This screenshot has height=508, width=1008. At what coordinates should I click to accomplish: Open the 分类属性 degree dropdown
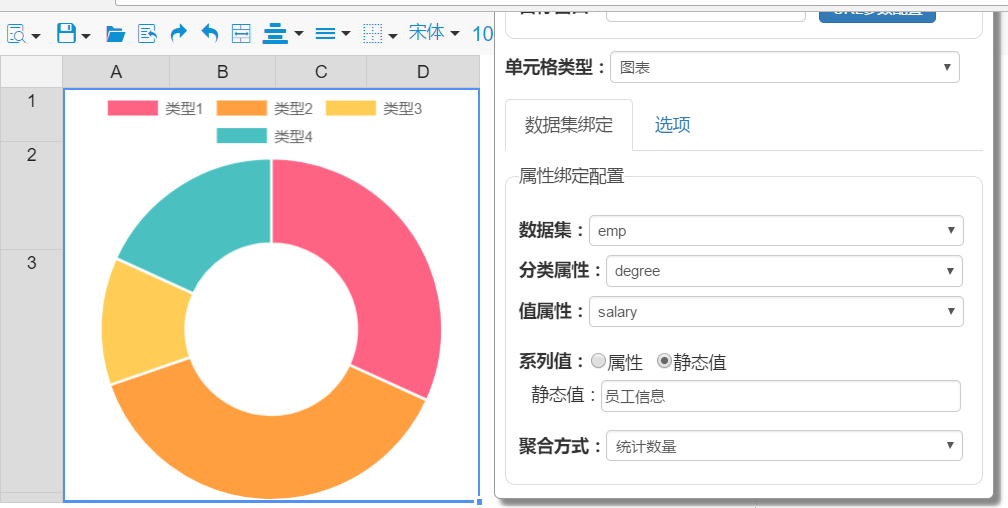[784, 271]
